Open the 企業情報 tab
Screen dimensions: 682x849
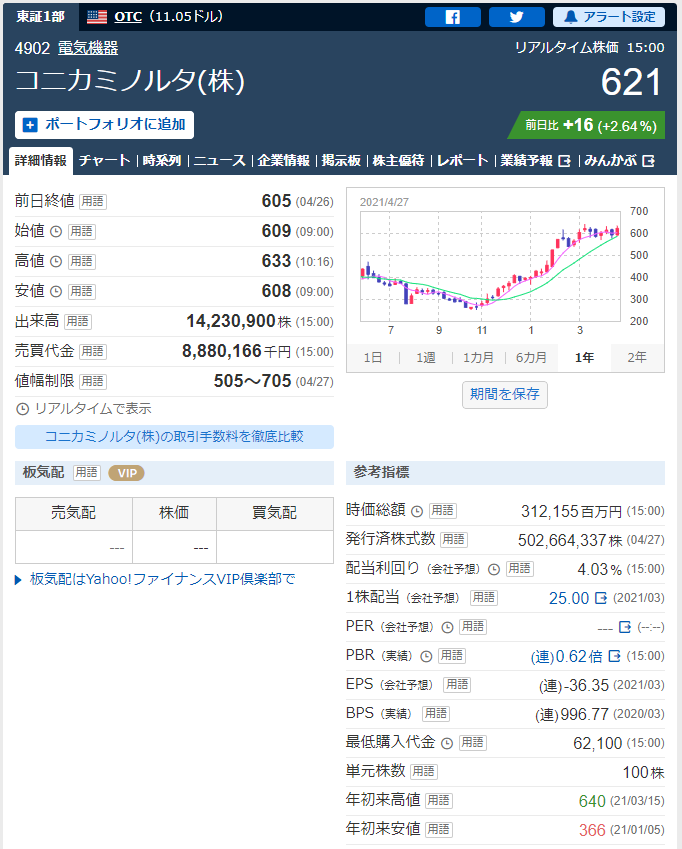point(284,161)
